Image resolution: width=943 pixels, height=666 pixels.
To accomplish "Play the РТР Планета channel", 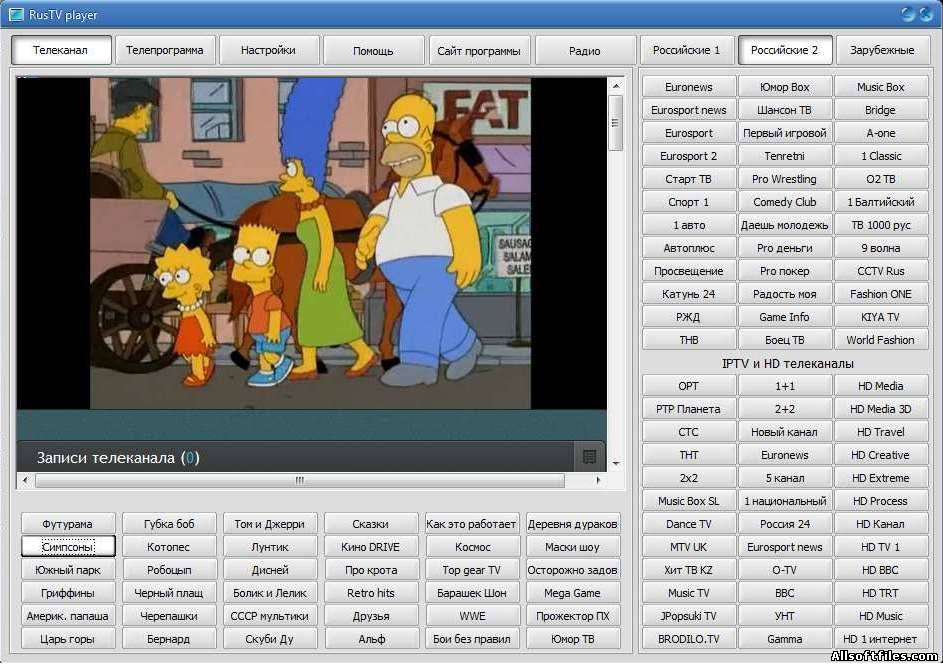I will coord(689,409).
